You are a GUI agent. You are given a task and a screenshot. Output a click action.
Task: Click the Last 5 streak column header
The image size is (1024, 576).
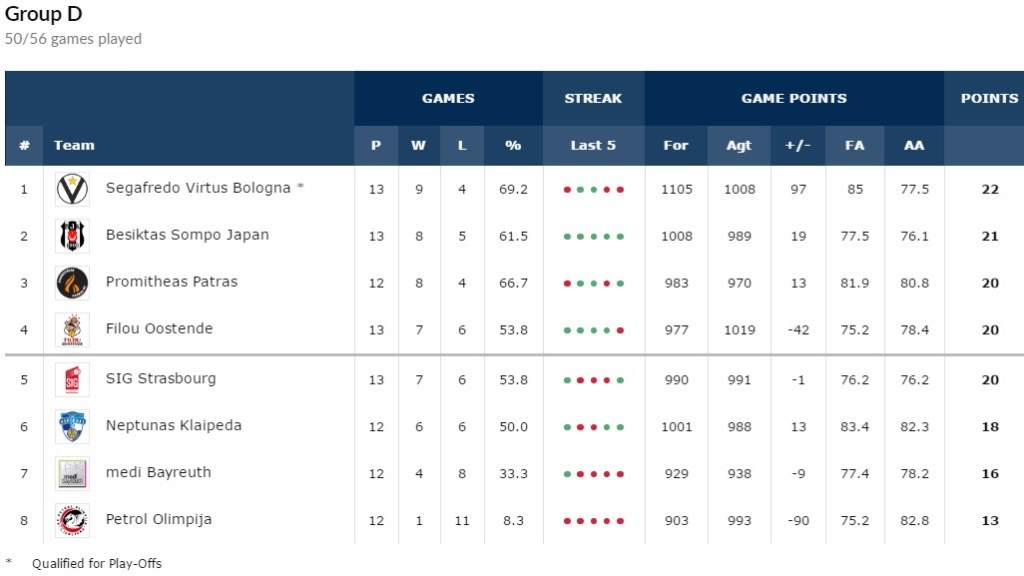click(593, 145)
